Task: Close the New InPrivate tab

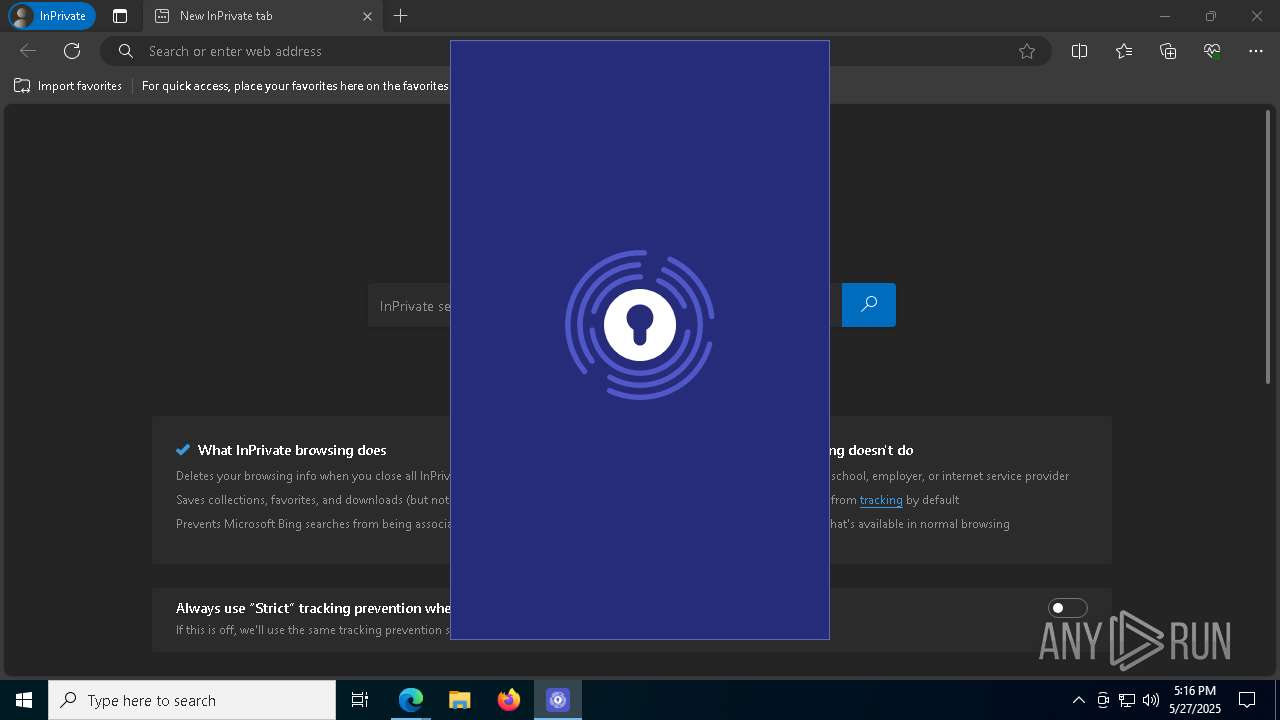Action: click(367, 16)
